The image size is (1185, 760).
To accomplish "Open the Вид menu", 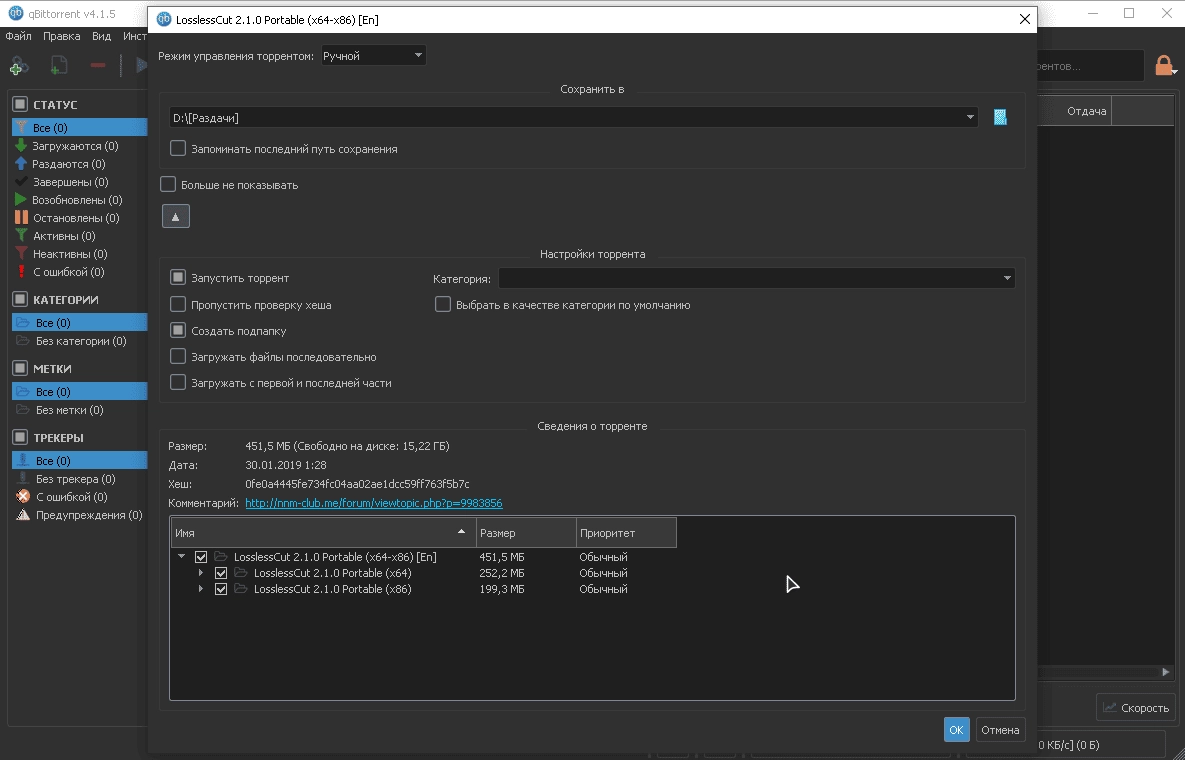I will coord(101,36).
